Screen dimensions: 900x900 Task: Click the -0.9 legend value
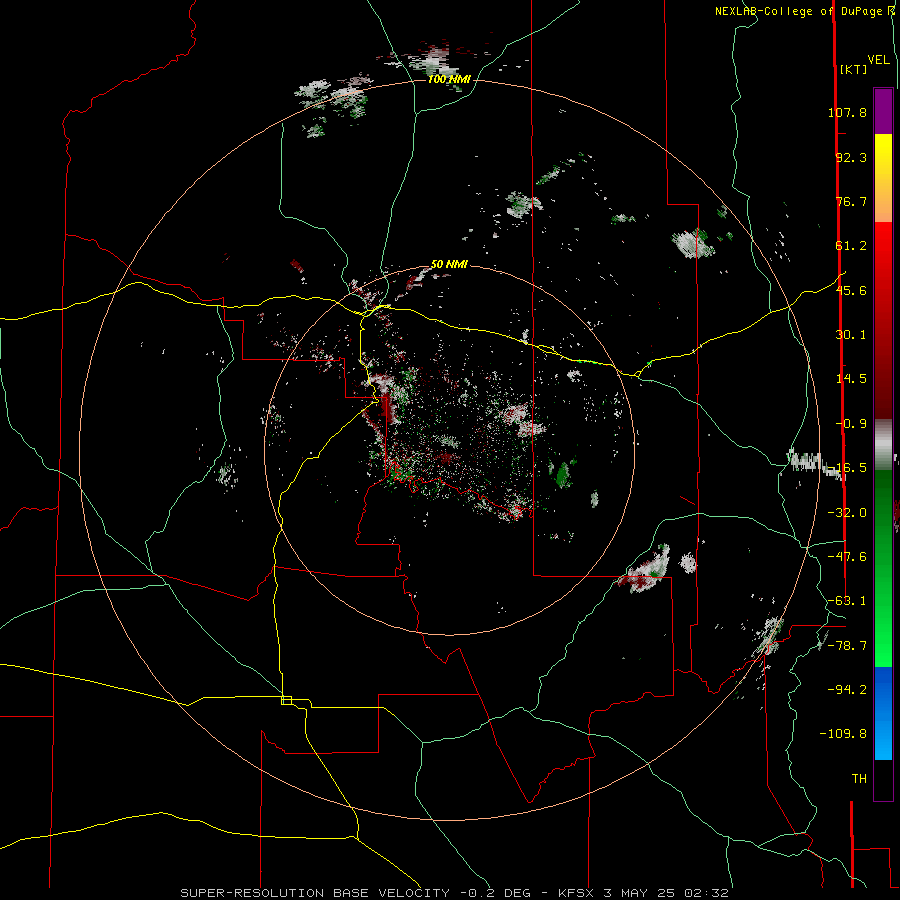(x=851, y=424)
